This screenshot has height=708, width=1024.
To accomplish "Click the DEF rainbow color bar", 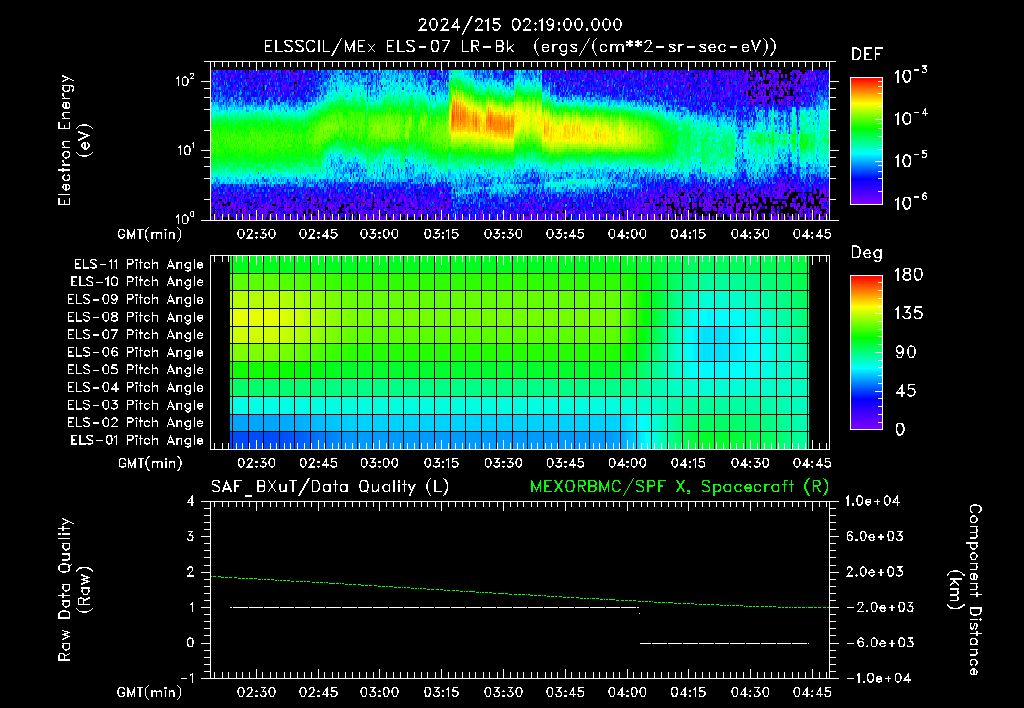I will click(x=866, y=140).
